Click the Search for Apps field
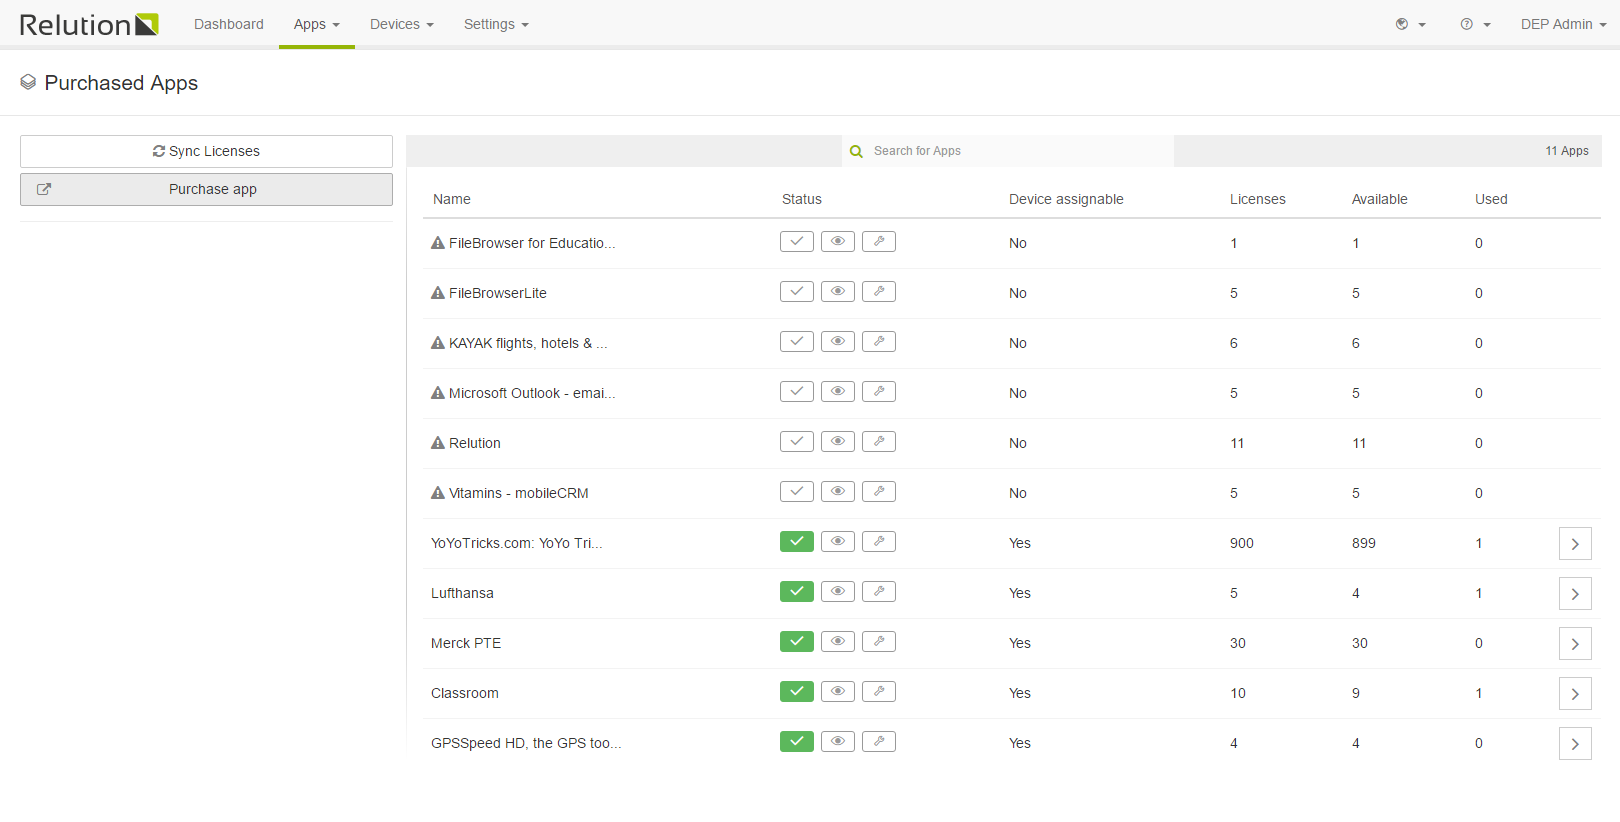The image size is (1620, 822). point(1008,151)
